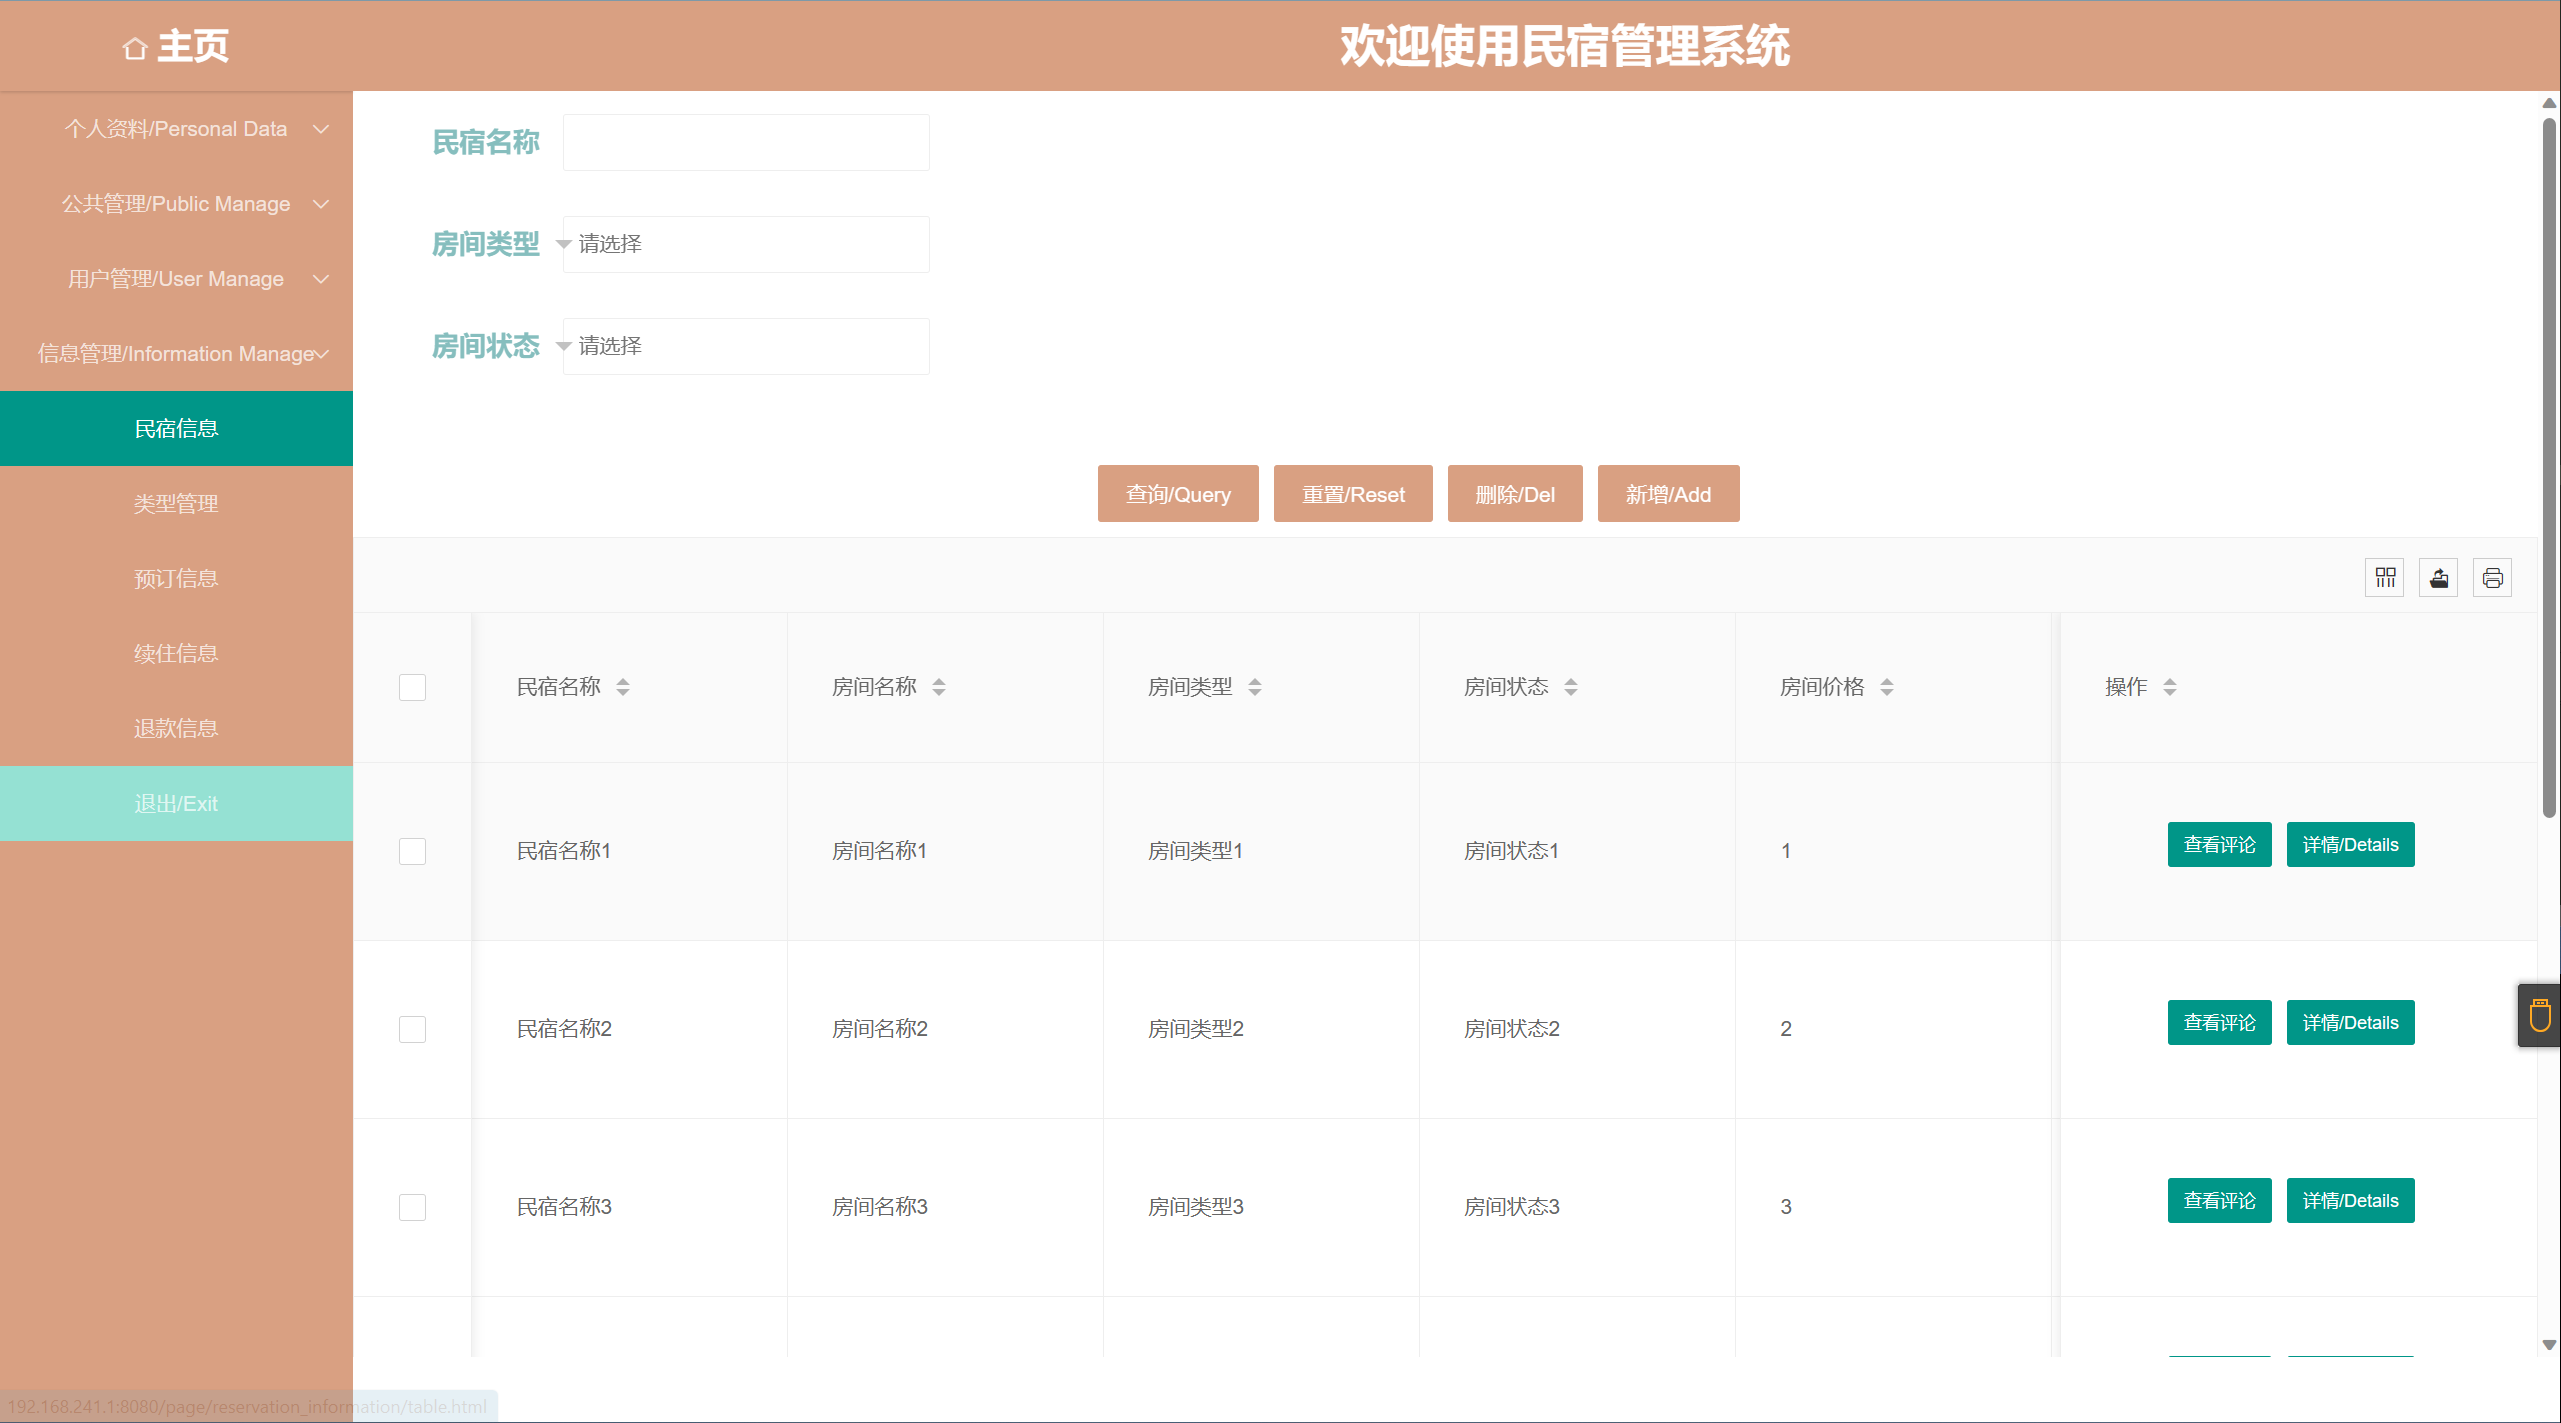Click the export table icon
This screenshot has height=1423, width=2561.
pyautogui.click(x=2439, y=577)
